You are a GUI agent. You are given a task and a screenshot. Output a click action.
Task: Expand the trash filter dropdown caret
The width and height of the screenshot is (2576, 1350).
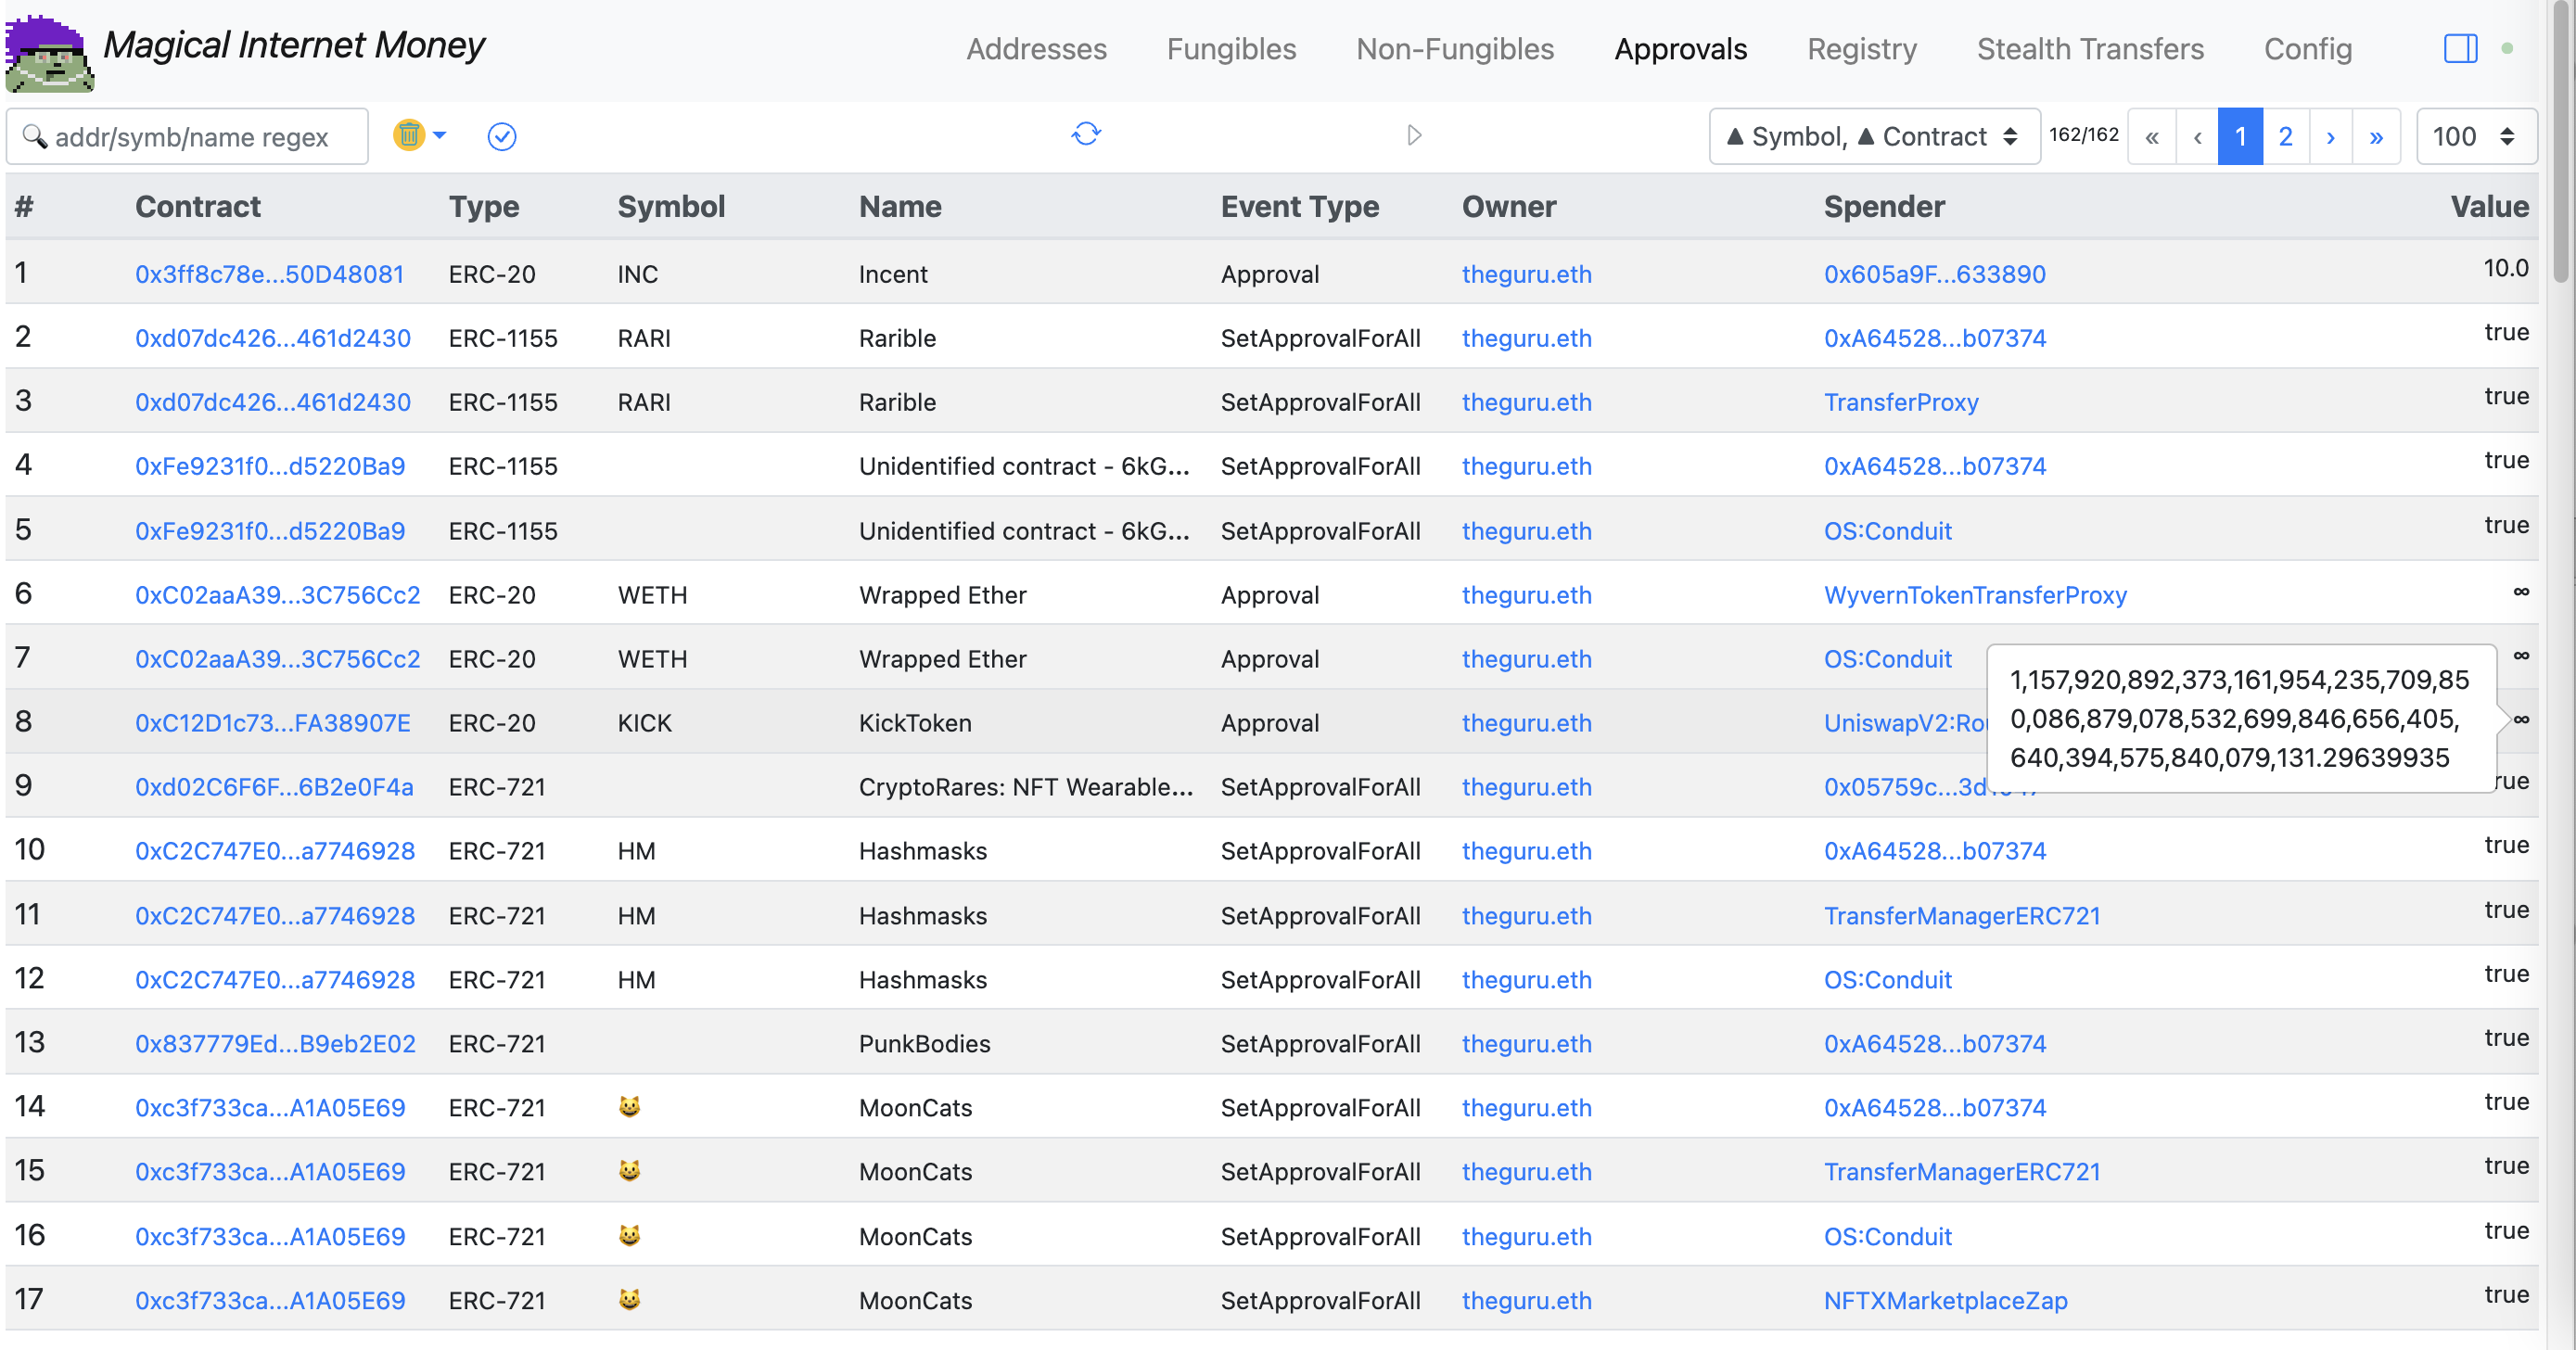(439, 135)
